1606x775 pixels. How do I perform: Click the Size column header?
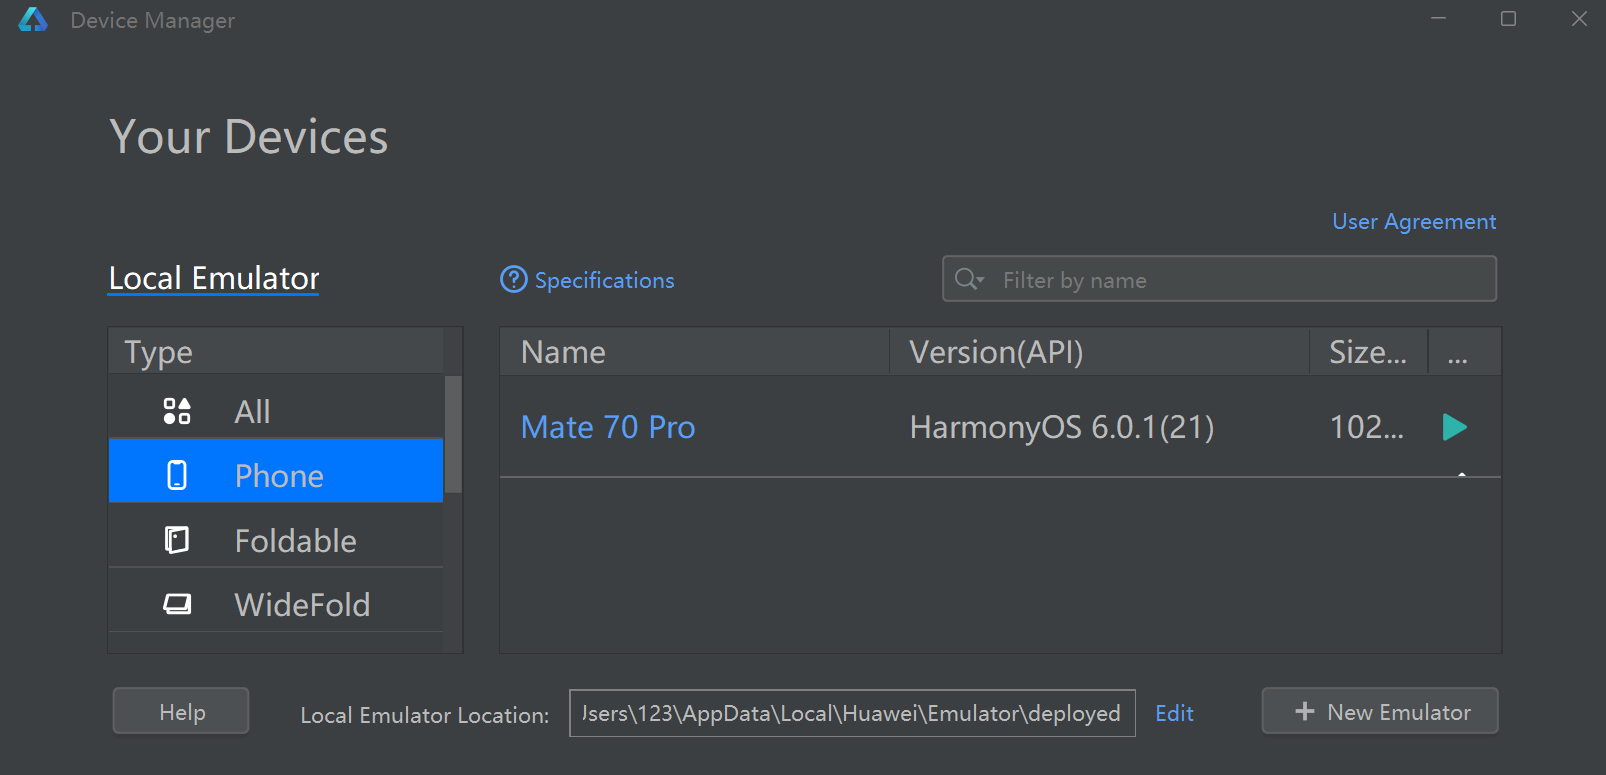coord(1369,352)
